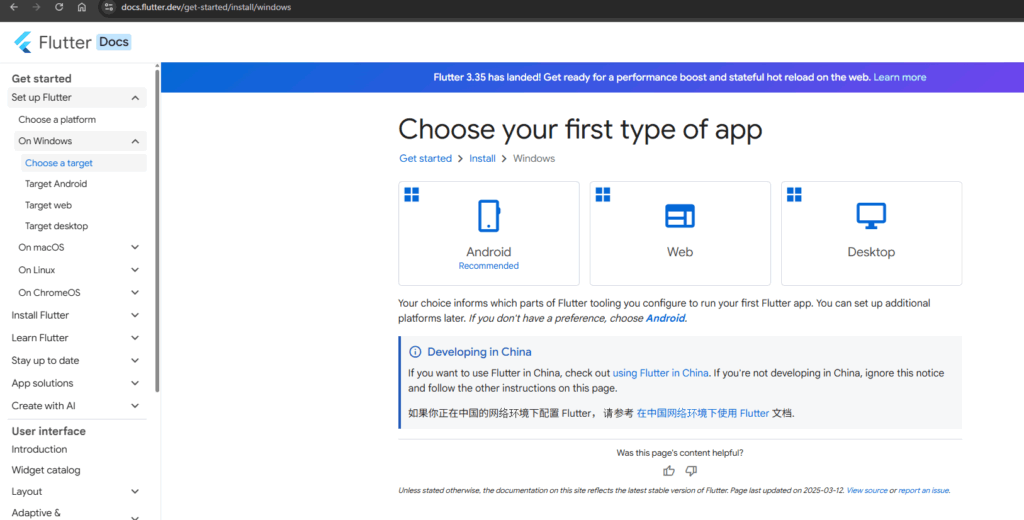Screen dimensions: 1024x520
Task: Click the sidebar vertical scrollbar
Action: point(157,229)
